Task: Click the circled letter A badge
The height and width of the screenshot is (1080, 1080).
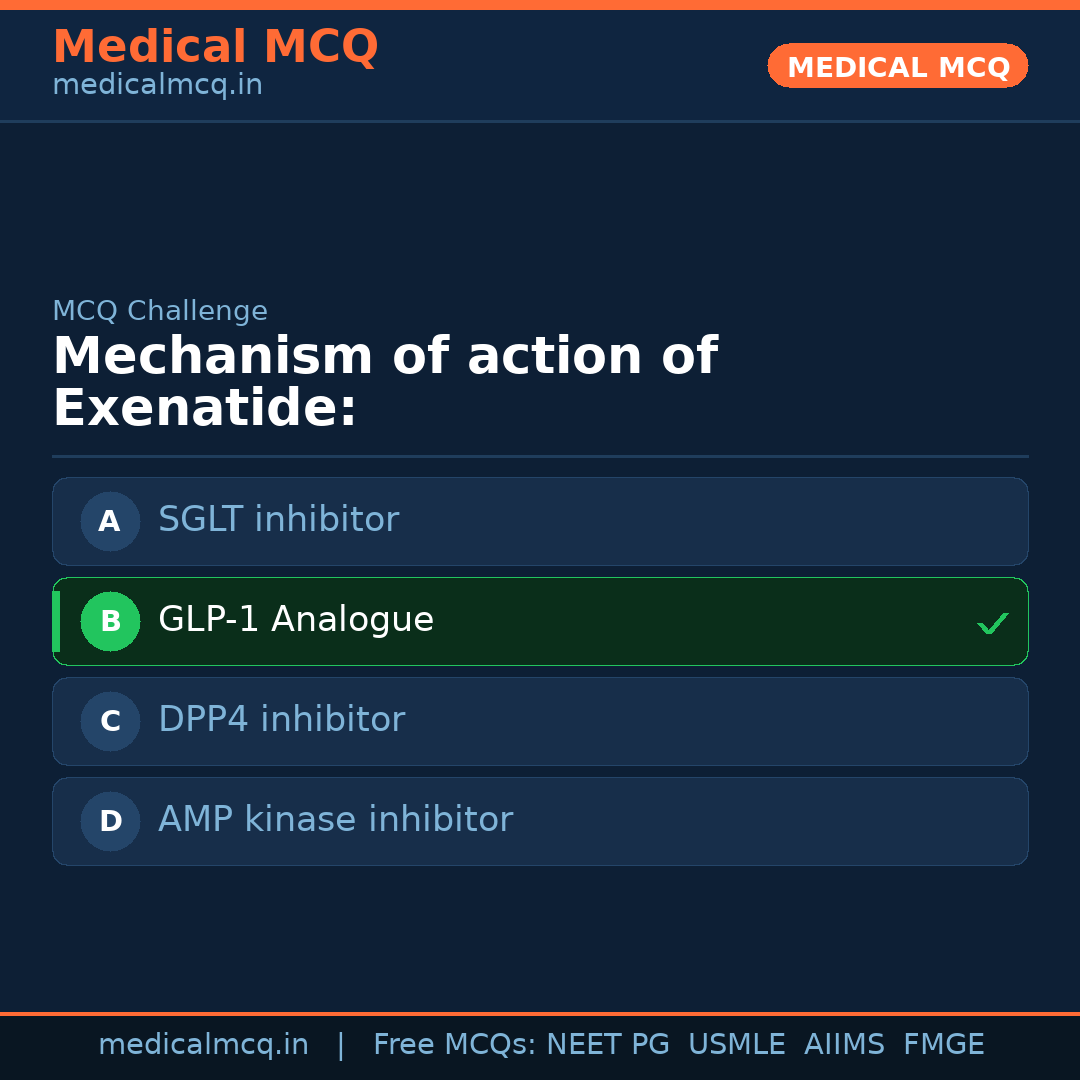Action: tap(110, 521)
